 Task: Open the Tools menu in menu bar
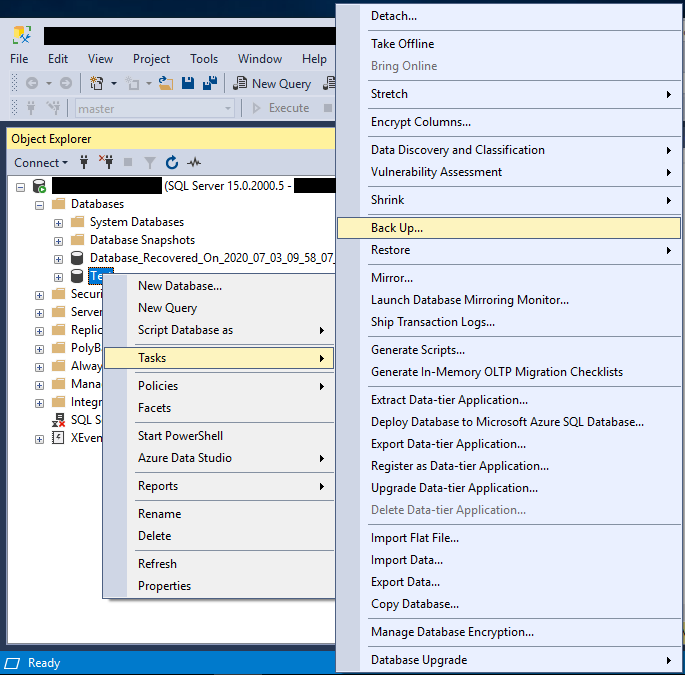tap(204, 59)
